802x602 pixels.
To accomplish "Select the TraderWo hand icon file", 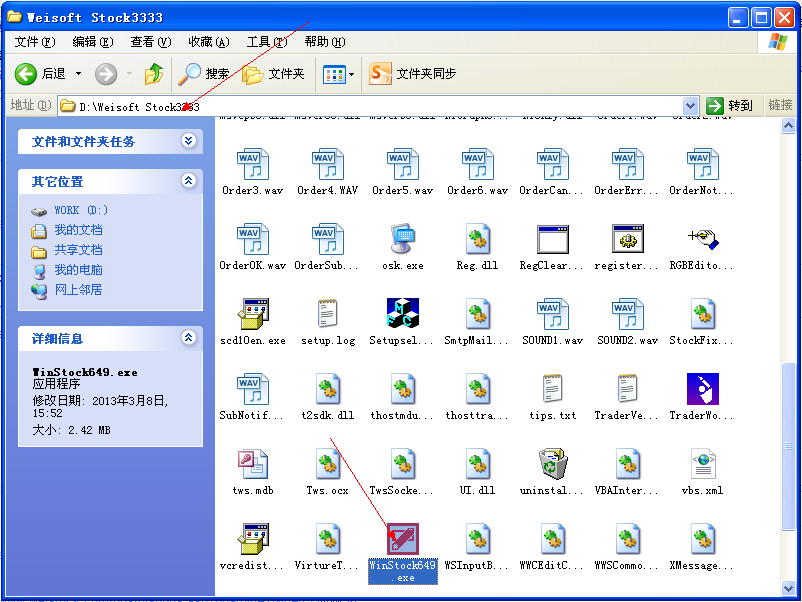I will coord(702,390).
